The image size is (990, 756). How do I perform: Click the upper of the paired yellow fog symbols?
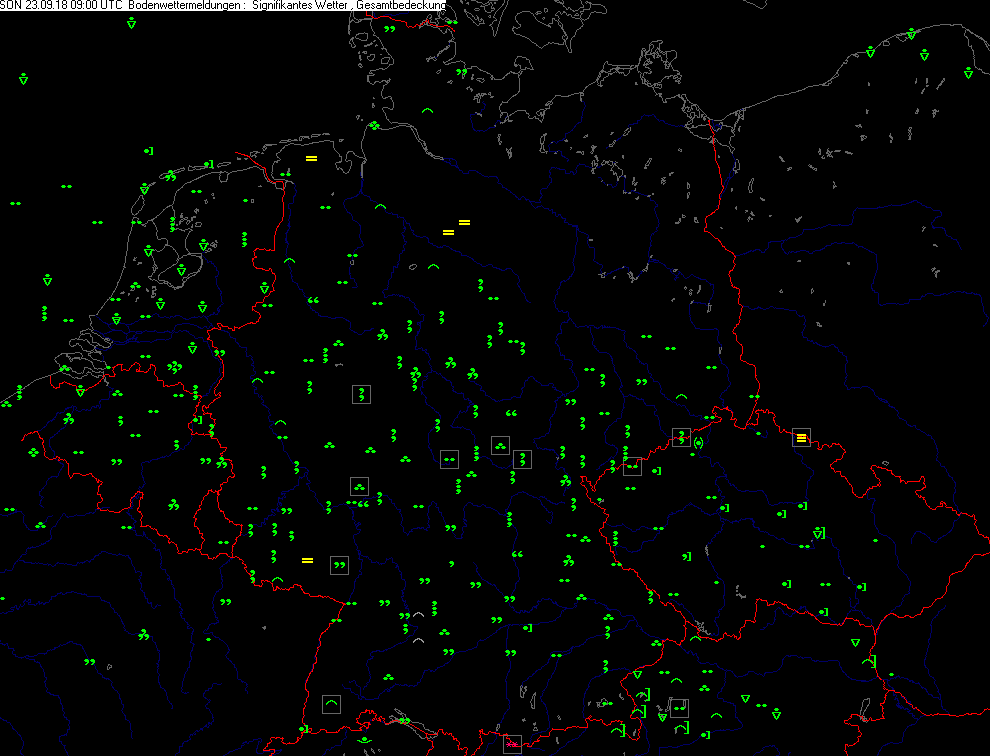click(x=464, y=222)
